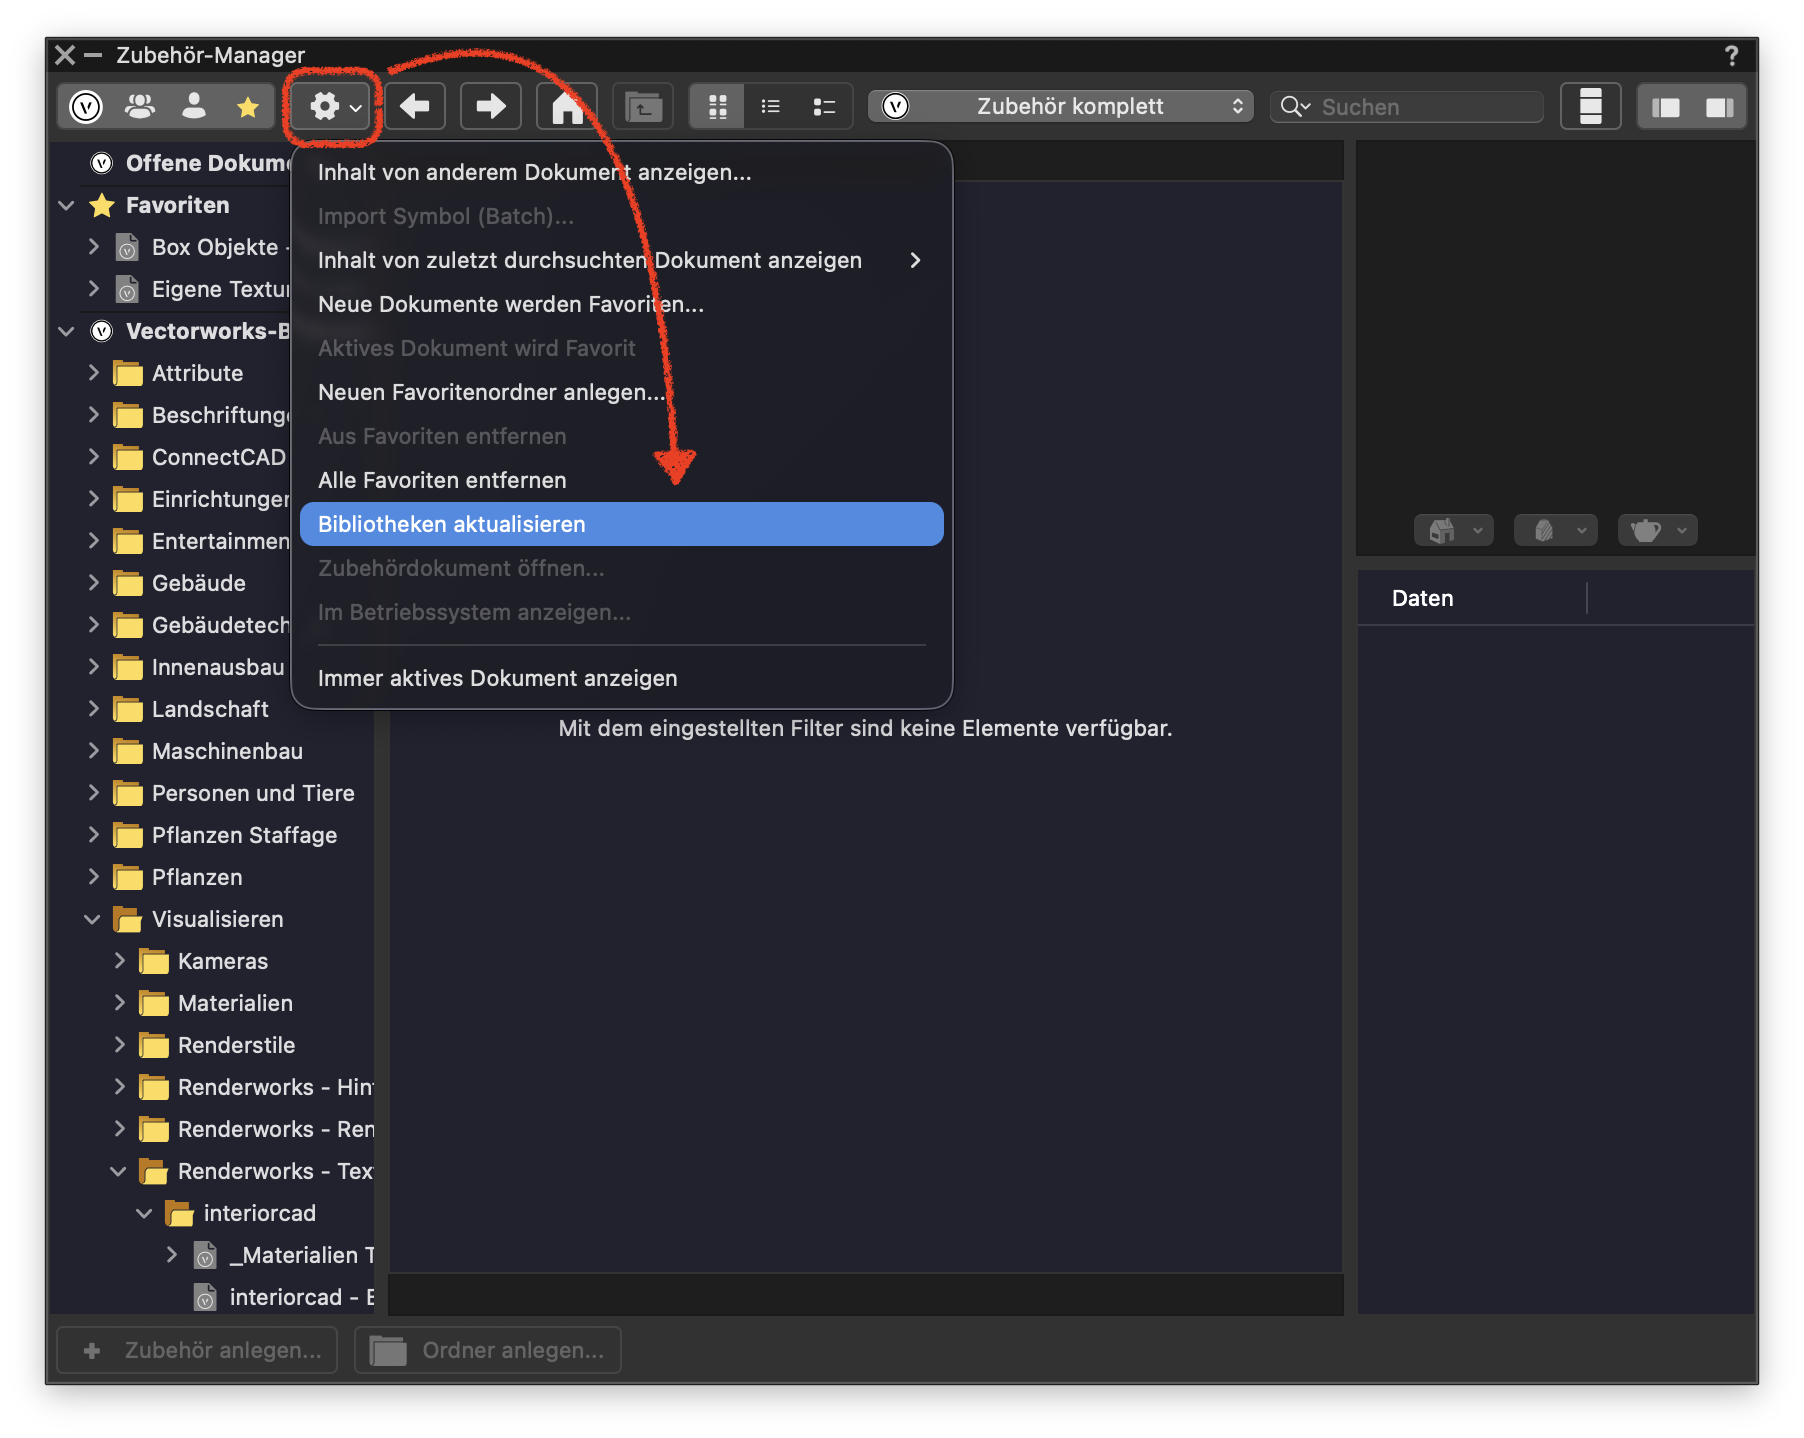This screenshot has width=1804, height=1438.
Task: Open the gear settings menu button
Action: (334, 106)
